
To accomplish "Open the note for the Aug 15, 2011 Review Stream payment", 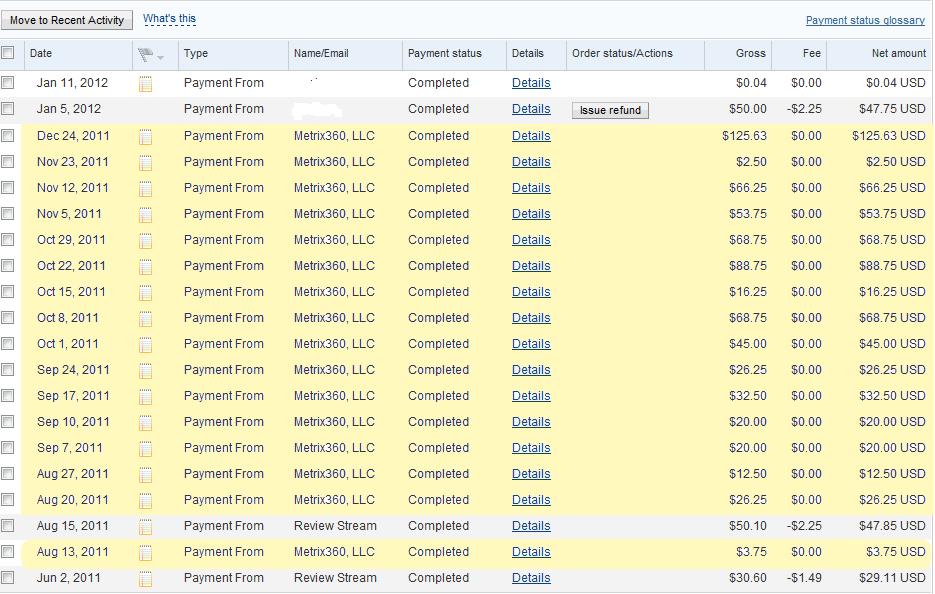I will point(146,525).
